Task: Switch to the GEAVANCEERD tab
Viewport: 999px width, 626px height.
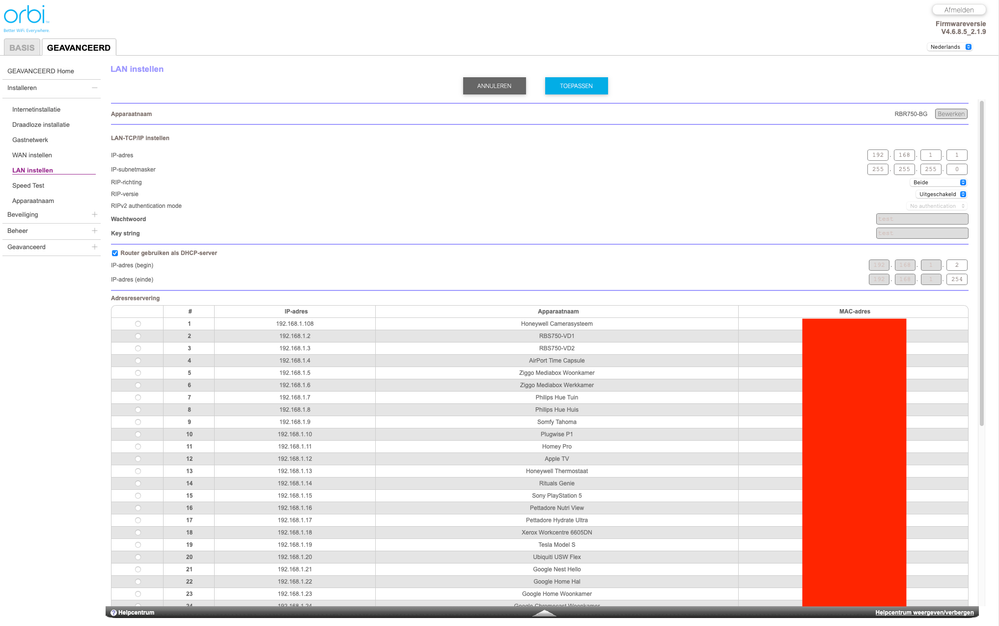Action: pyautogui.click(x=78, y=48)
